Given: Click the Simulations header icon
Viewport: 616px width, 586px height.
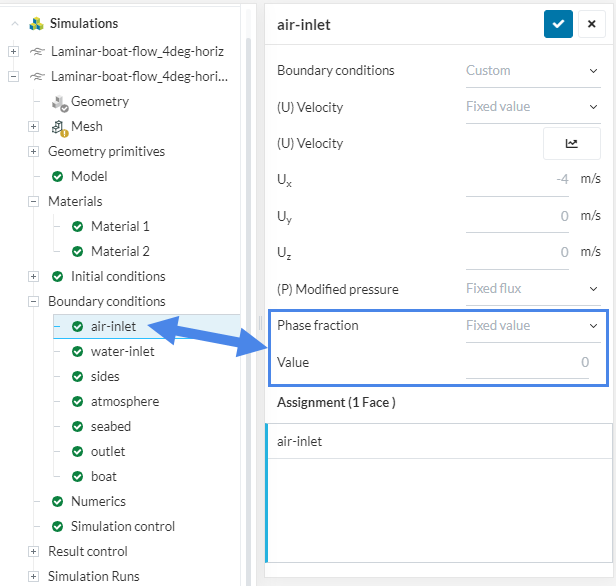Looking at the screenshot, I should (x=36, y=23).
